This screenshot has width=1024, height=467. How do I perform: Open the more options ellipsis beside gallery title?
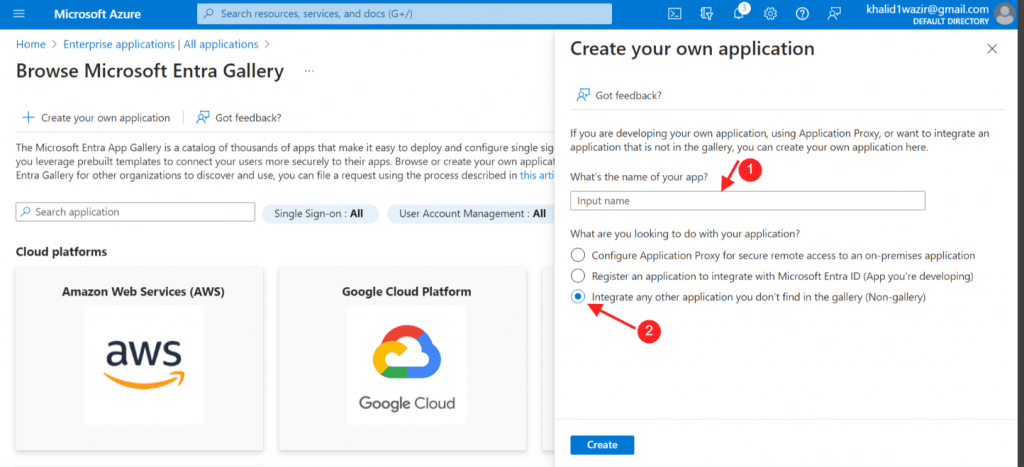[x=310, y=71]
